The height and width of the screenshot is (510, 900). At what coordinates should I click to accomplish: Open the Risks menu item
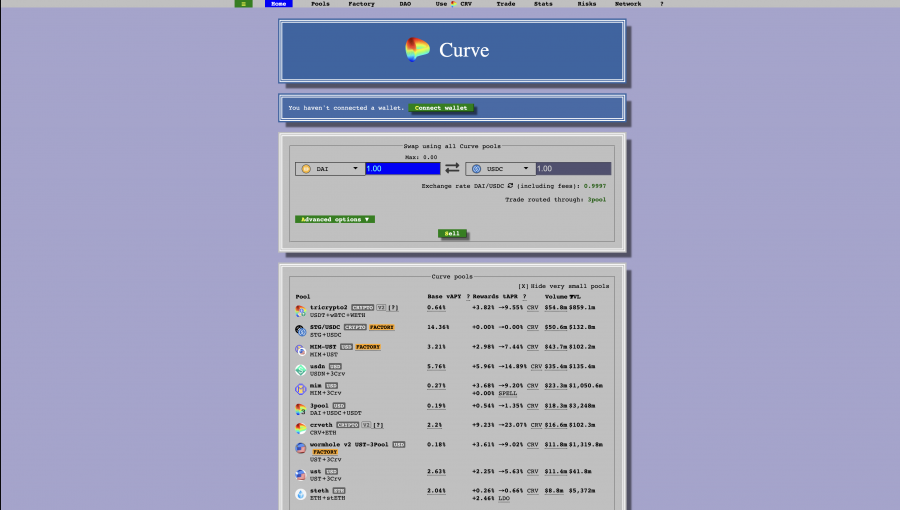click(x=587, y=3)
